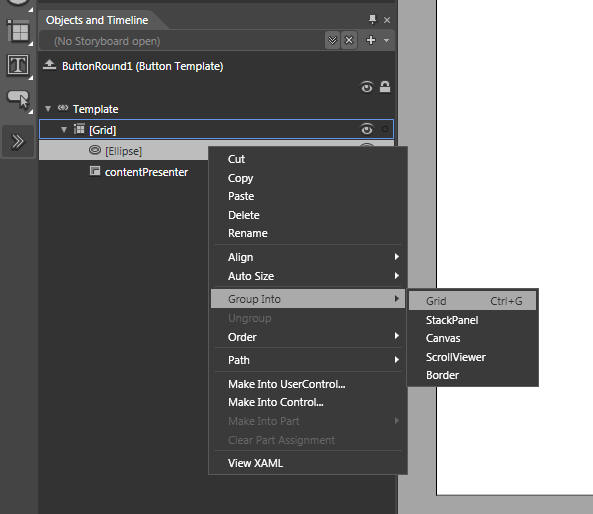Select the TextBlock text tool
The width and height of the screenshot is (593, 514).
pos(18,65)
